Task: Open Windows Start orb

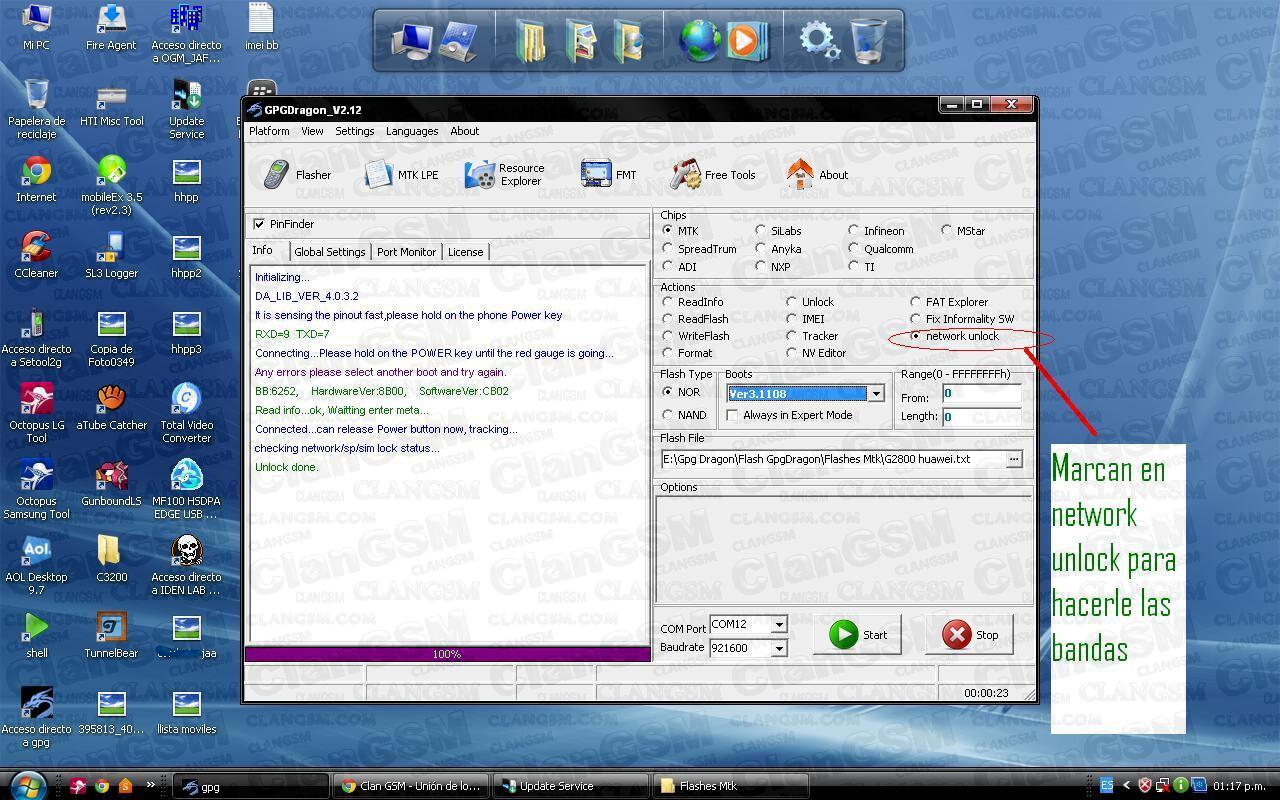Action: (27, 785)
